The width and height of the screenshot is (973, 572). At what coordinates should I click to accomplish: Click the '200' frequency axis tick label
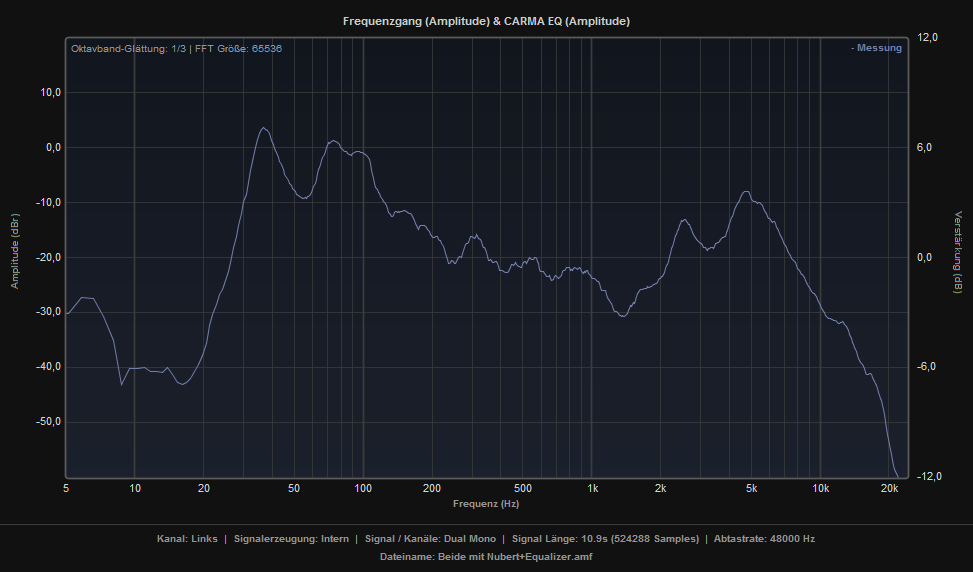[x=432, y=489]
